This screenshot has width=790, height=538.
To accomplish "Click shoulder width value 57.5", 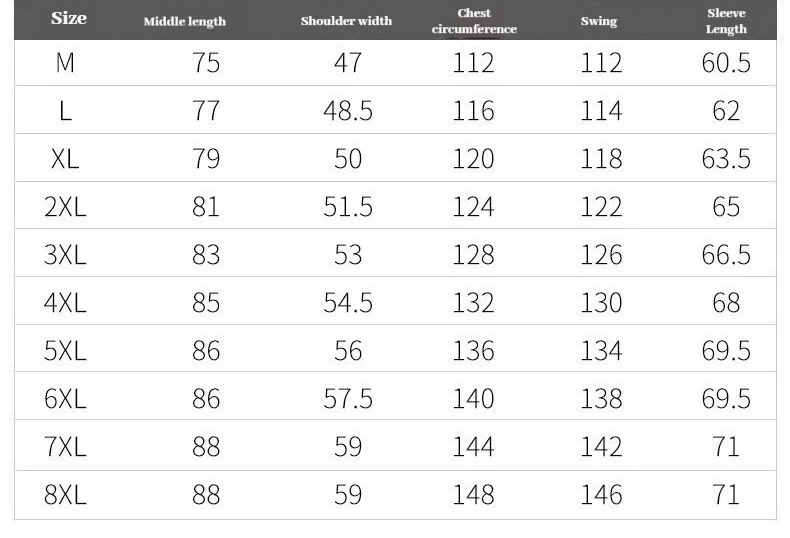I will [x=348, y=399].
